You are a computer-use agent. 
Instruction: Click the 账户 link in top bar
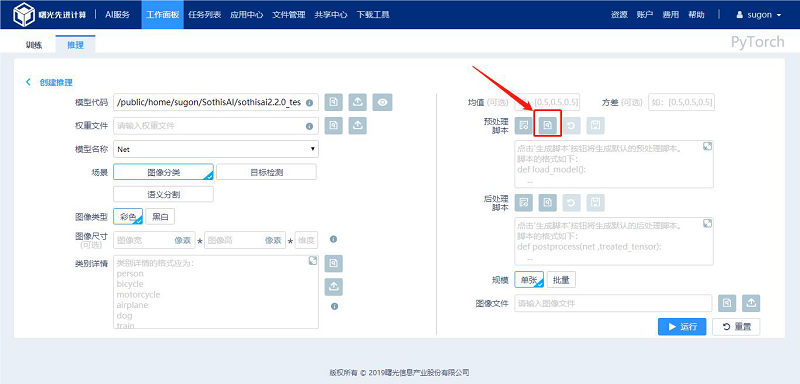tap(645, 15)
